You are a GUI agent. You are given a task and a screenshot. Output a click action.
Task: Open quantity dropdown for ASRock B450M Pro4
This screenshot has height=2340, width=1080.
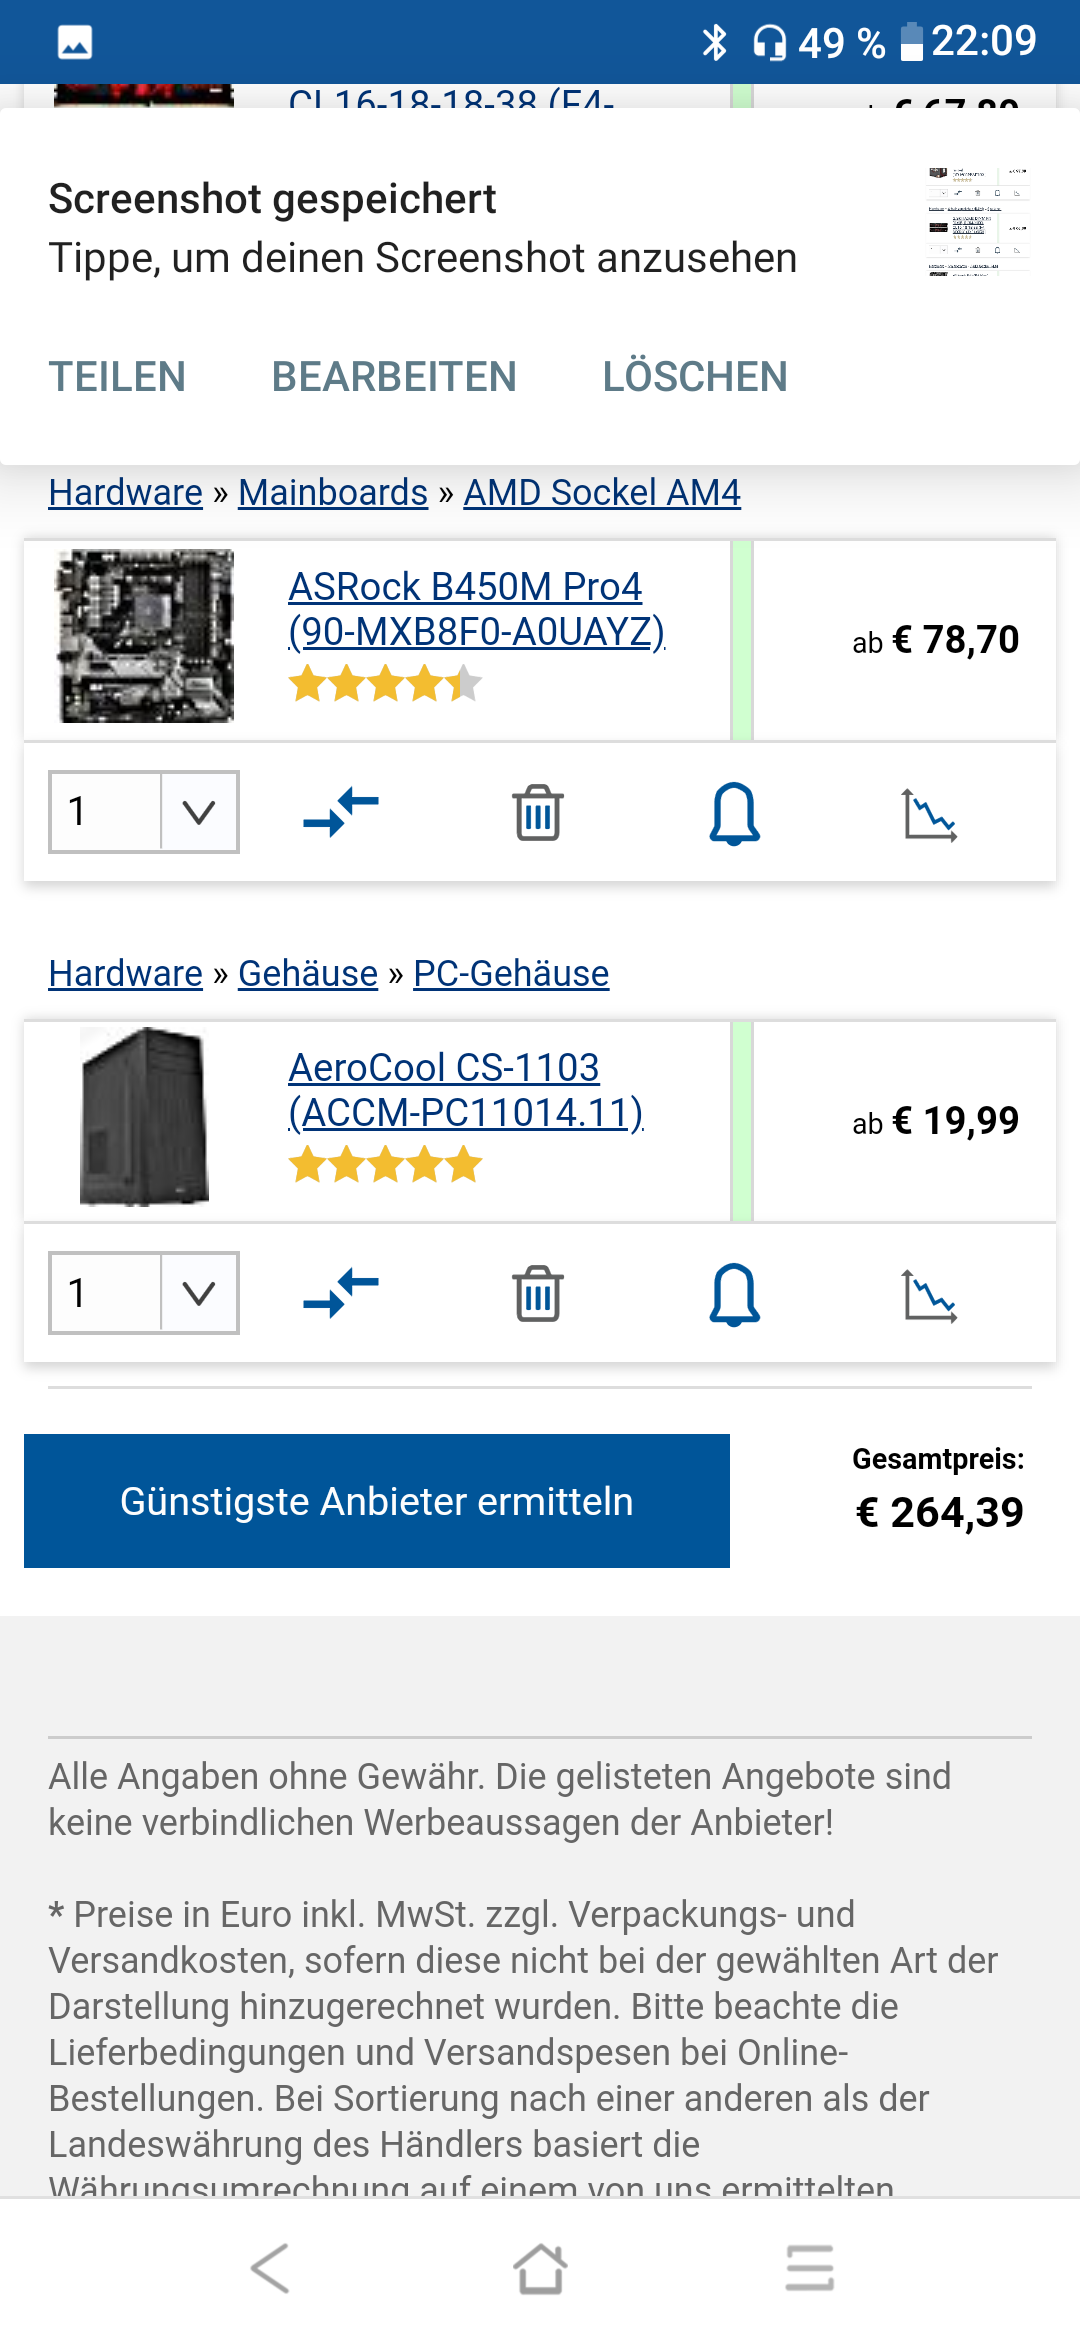point(144,812)
